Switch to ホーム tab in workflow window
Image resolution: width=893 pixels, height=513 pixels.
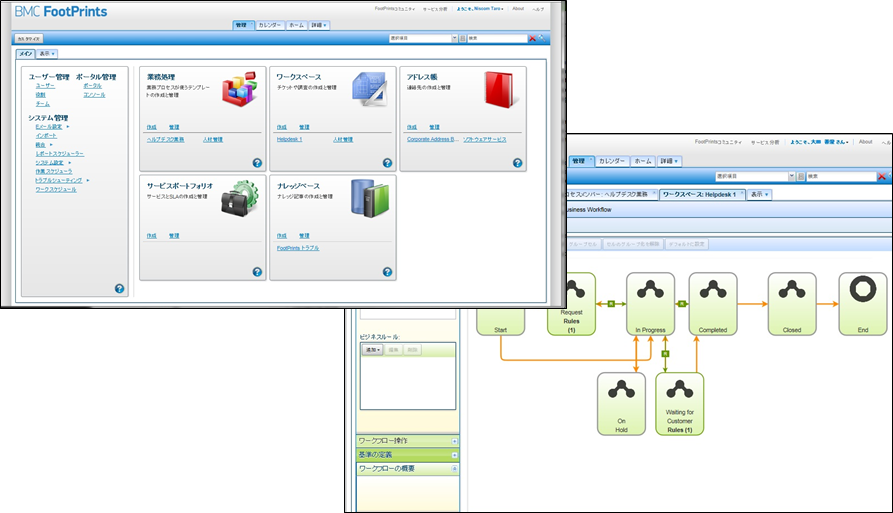[x=643, y=161]
